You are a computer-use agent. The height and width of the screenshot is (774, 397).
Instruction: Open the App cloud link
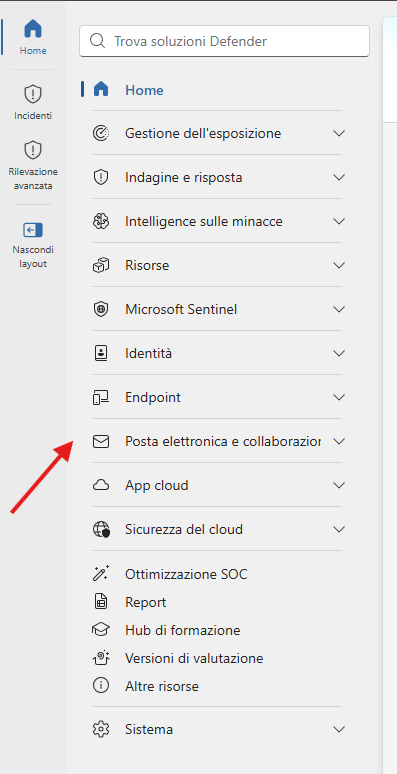[x=217, y=485]
